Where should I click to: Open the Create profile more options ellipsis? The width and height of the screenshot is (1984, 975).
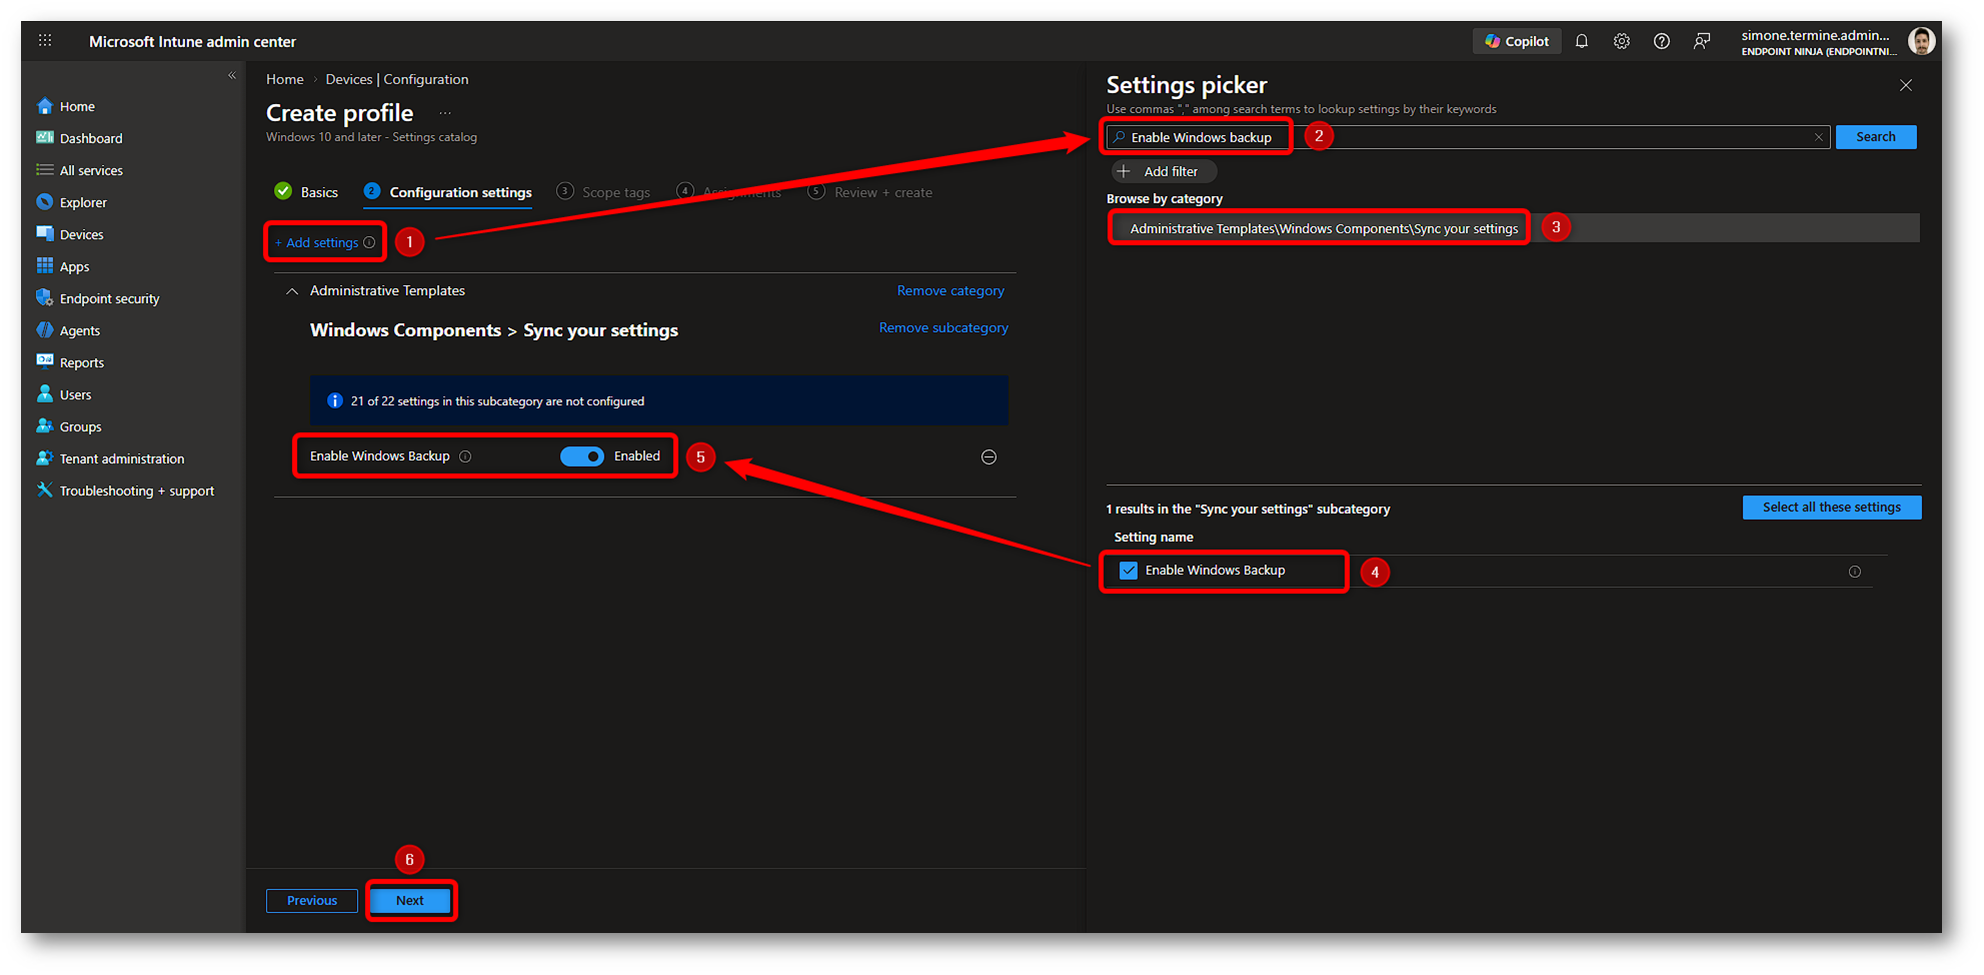[x=445, y=113]
